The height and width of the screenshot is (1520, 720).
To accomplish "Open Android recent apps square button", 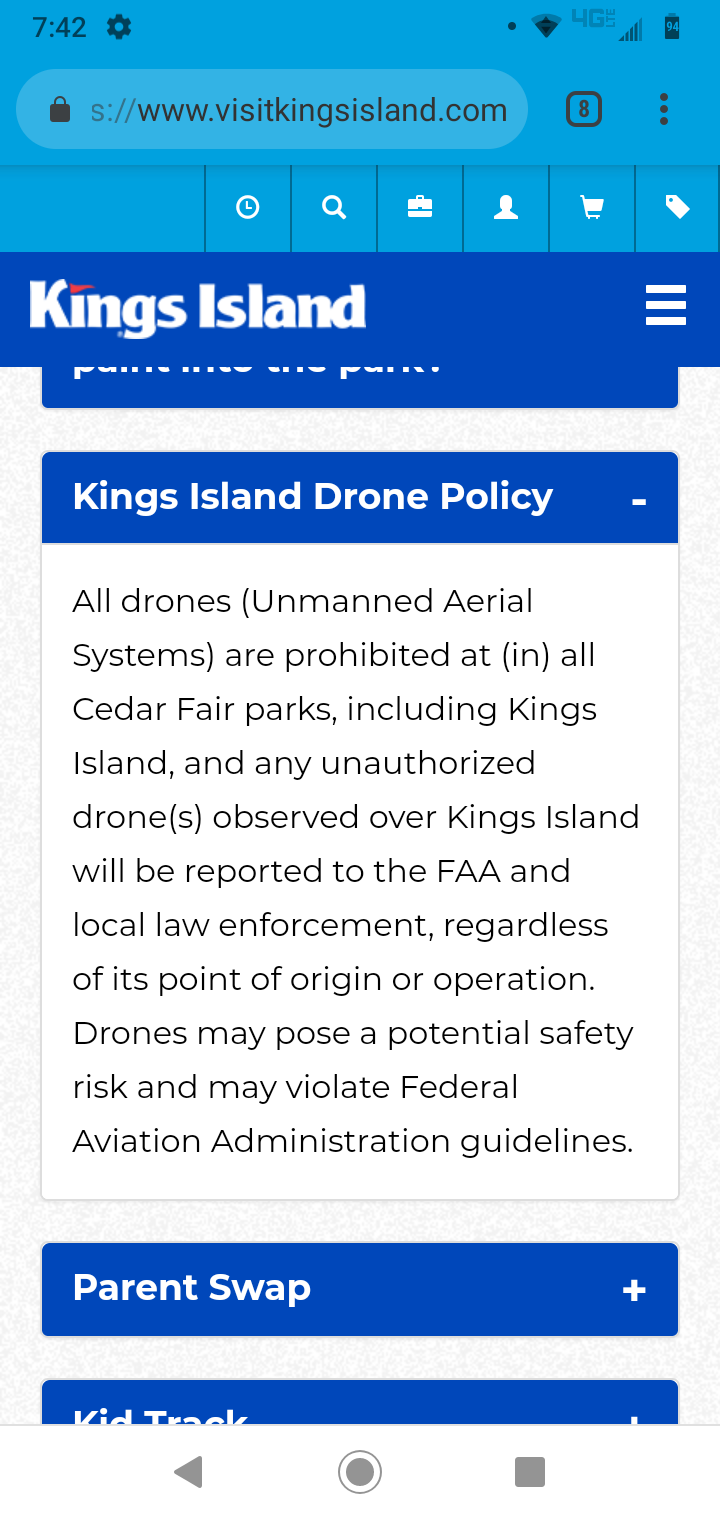I will pos(530,1472).
